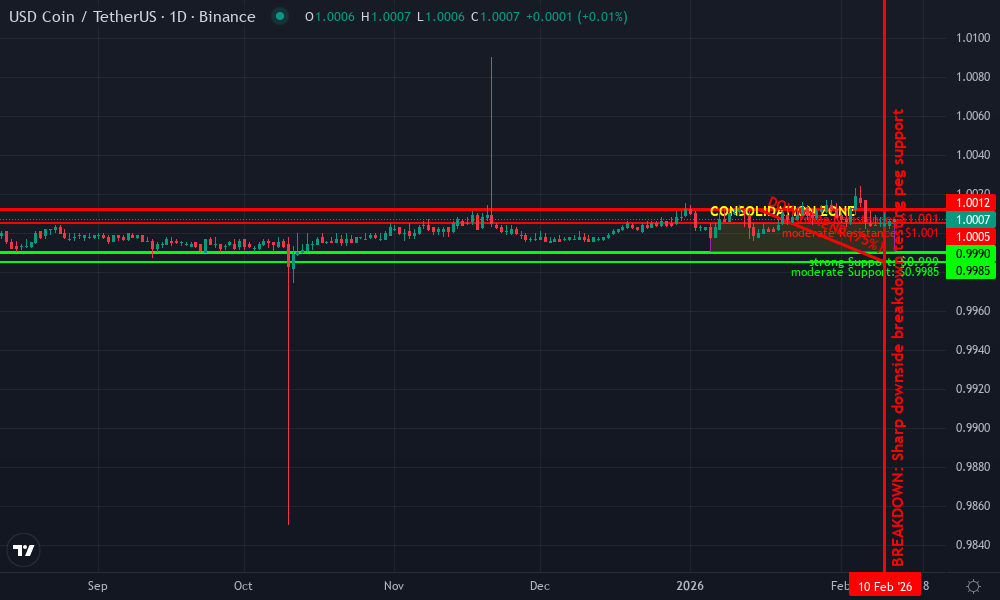Image resolution: width=1000 pixels, height=600 pixels.
Task: Click the green market status dot
Action: pyautogui.click(x=281, y=17)
